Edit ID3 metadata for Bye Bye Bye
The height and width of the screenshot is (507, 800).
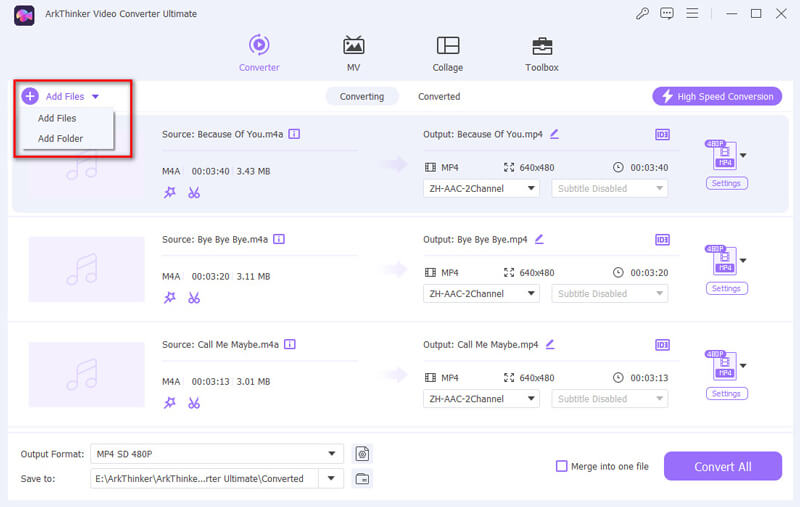click(662, 240)
